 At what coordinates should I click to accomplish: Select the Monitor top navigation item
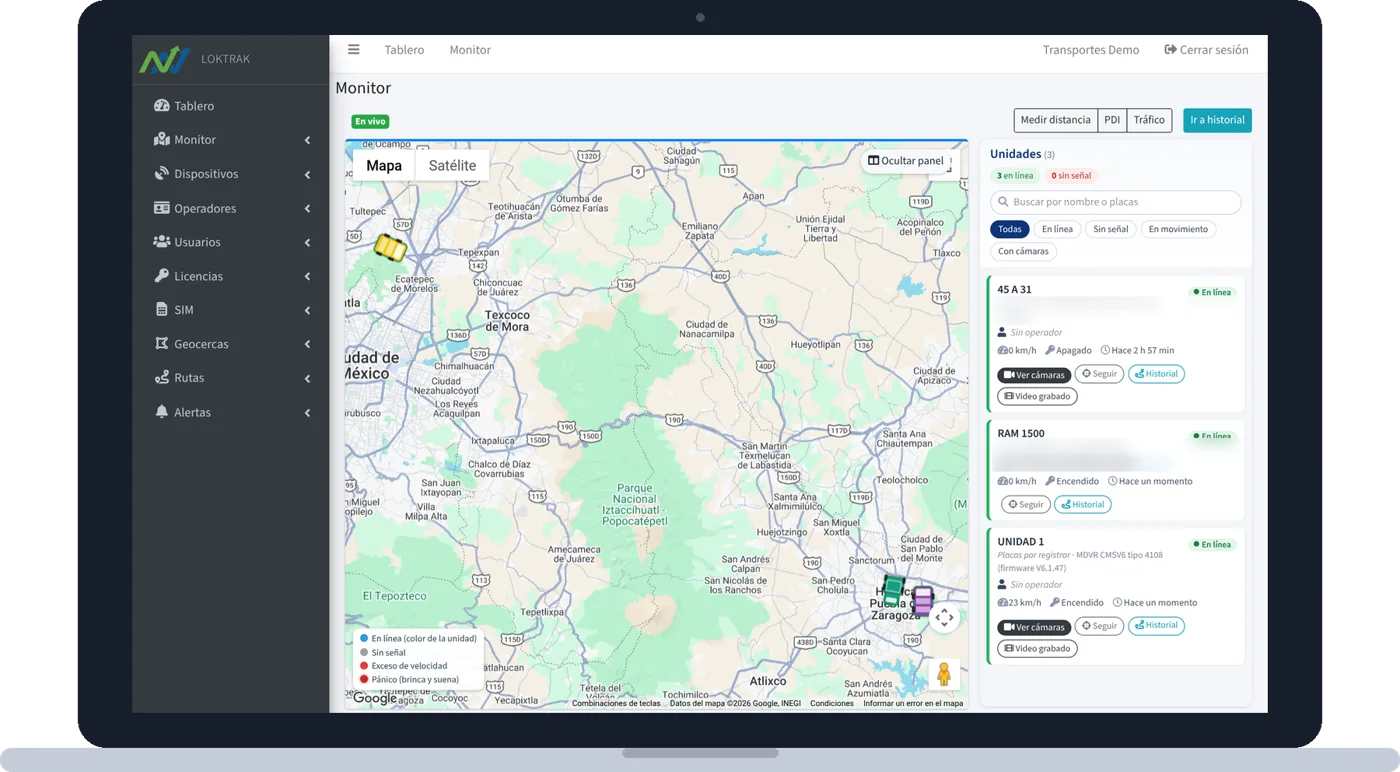point(470,50)
